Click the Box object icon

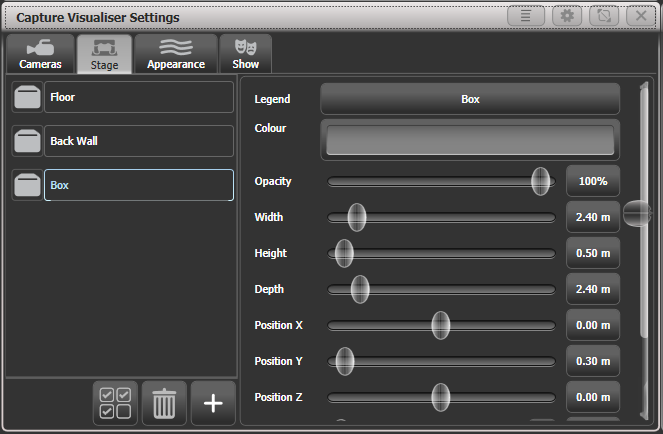27,185
